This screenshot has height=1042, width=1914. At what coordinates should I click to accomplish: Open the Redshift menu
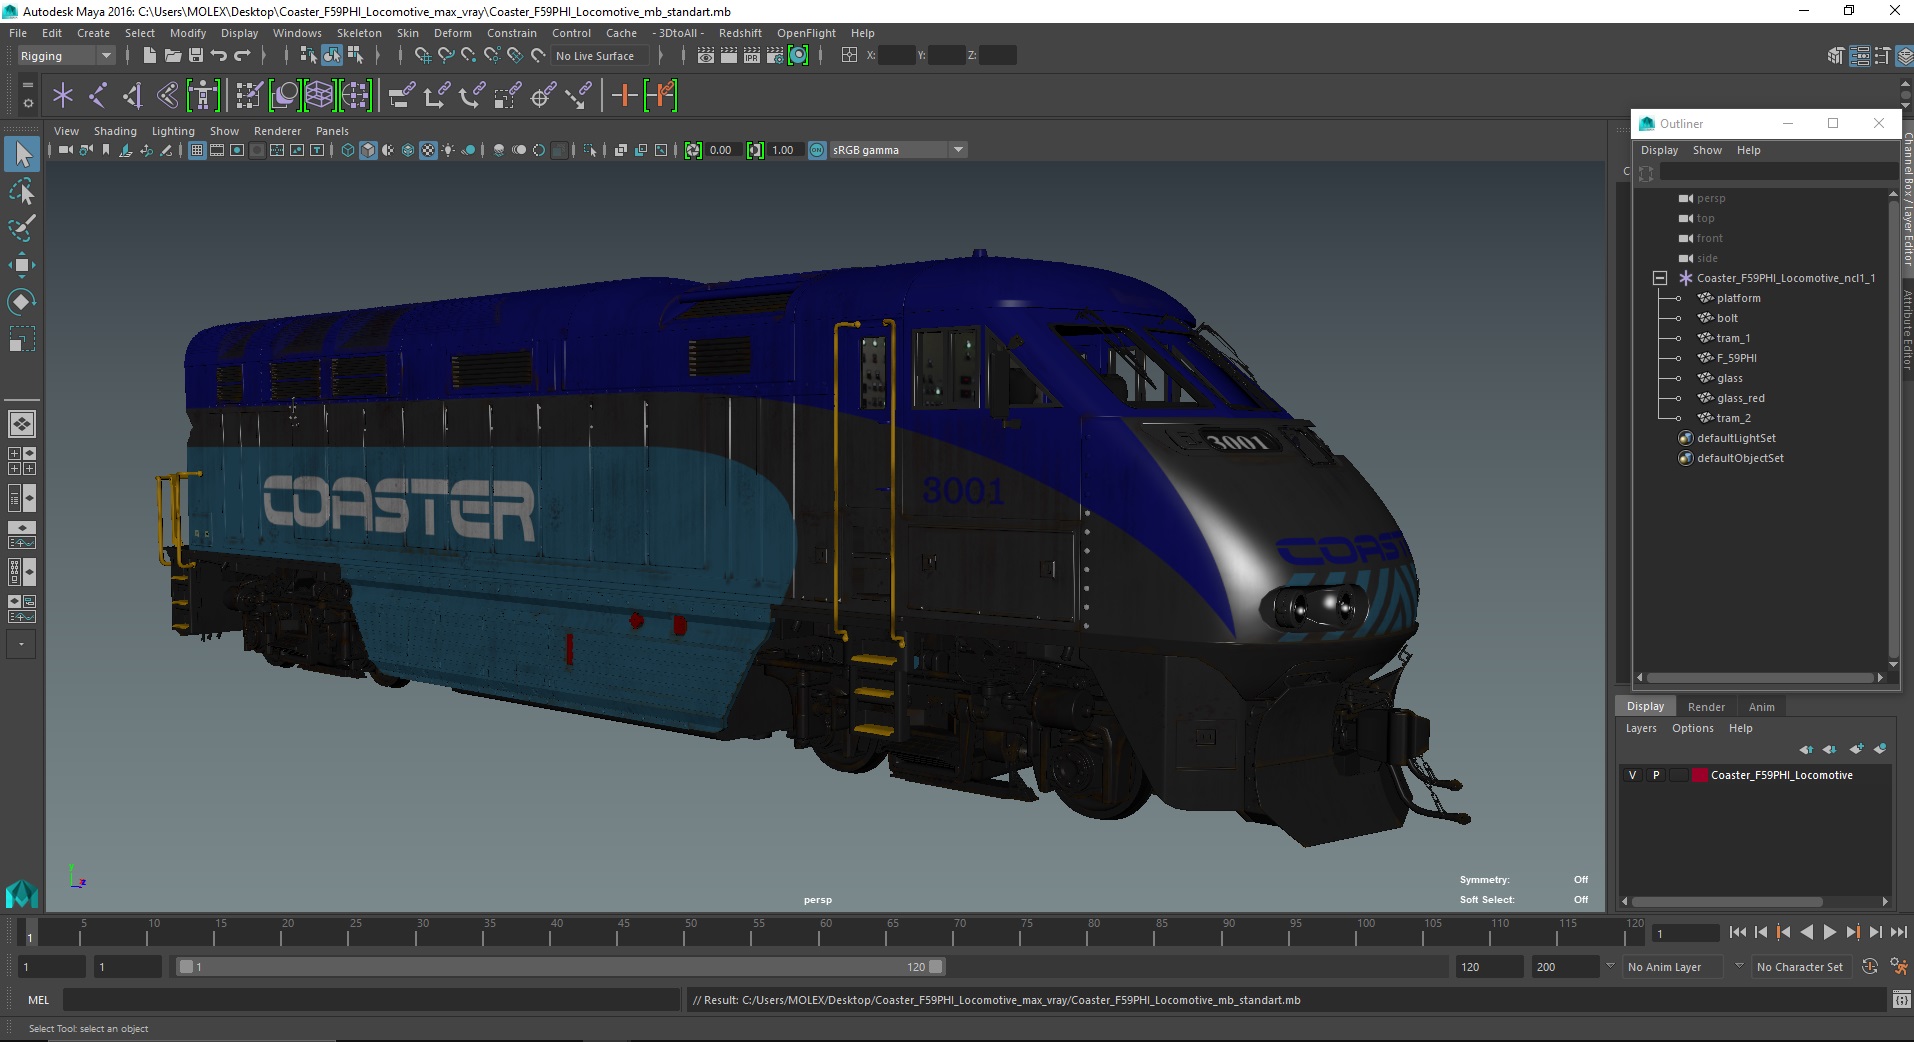(x=740, y=33)
